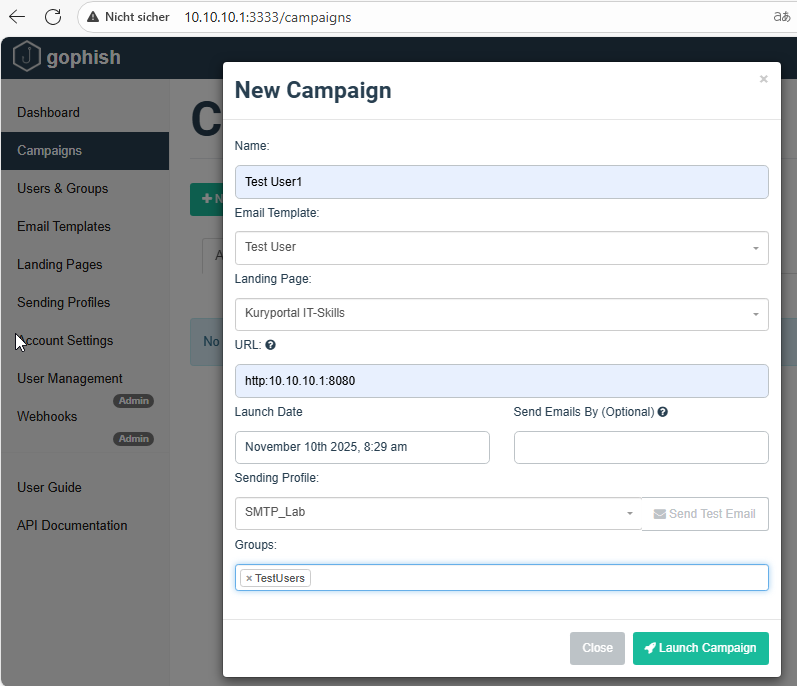Viewport: 797px width, 686px height.
Task: Click the browser address bar URL
Action: (267, 17)
